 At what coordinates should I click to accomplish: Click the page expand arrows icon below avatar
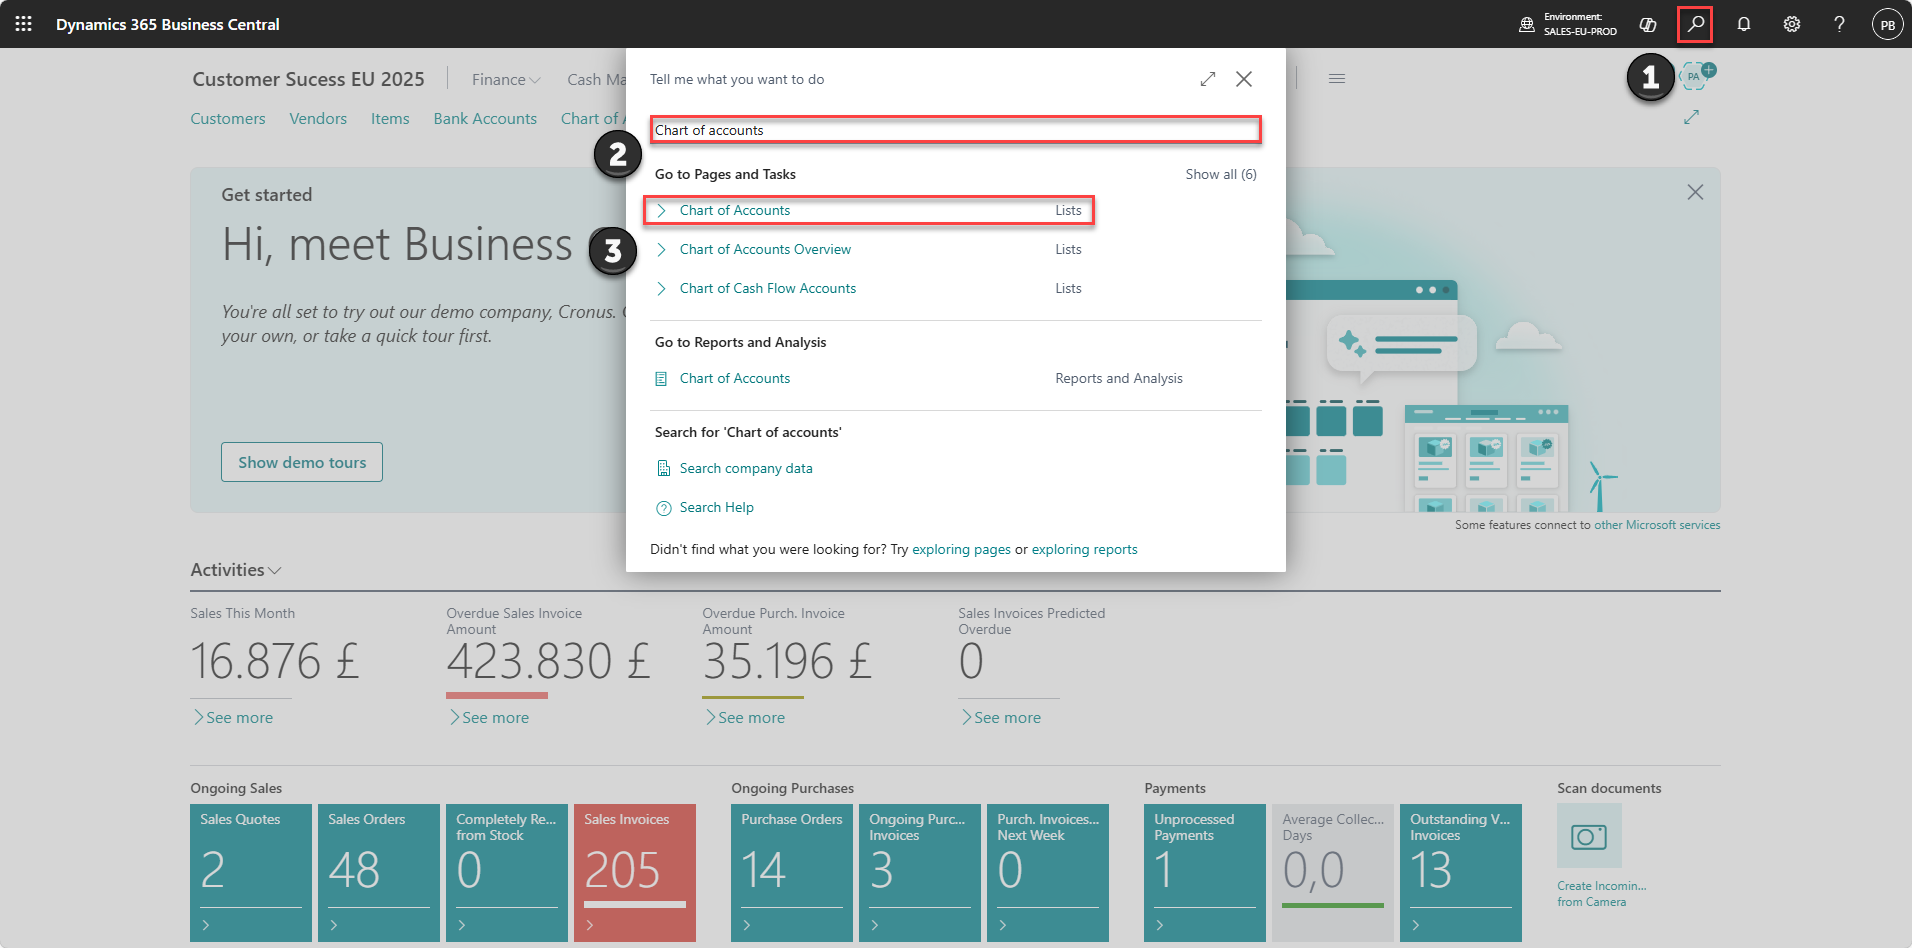pos(1692,117)
